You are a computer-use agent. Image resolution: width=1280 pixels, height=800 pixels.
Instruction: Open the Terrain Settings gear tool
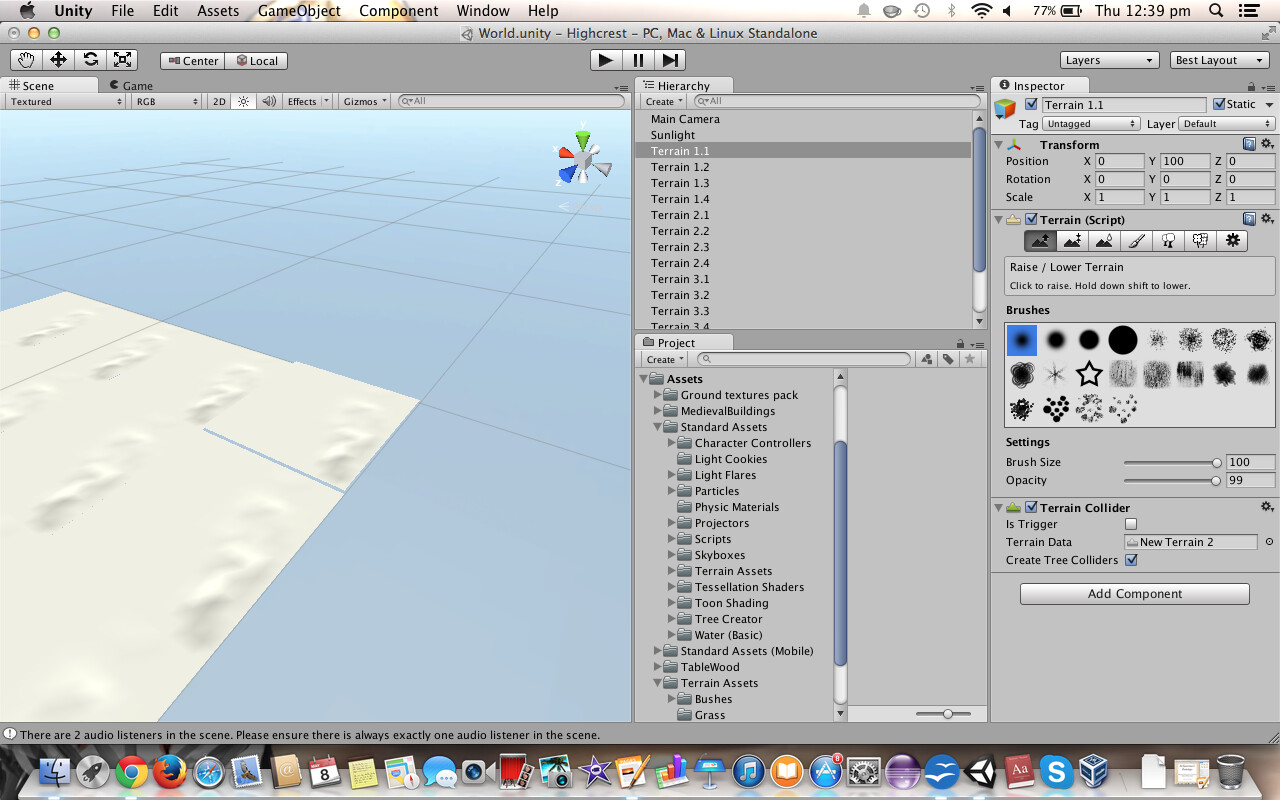[1232, 240]
